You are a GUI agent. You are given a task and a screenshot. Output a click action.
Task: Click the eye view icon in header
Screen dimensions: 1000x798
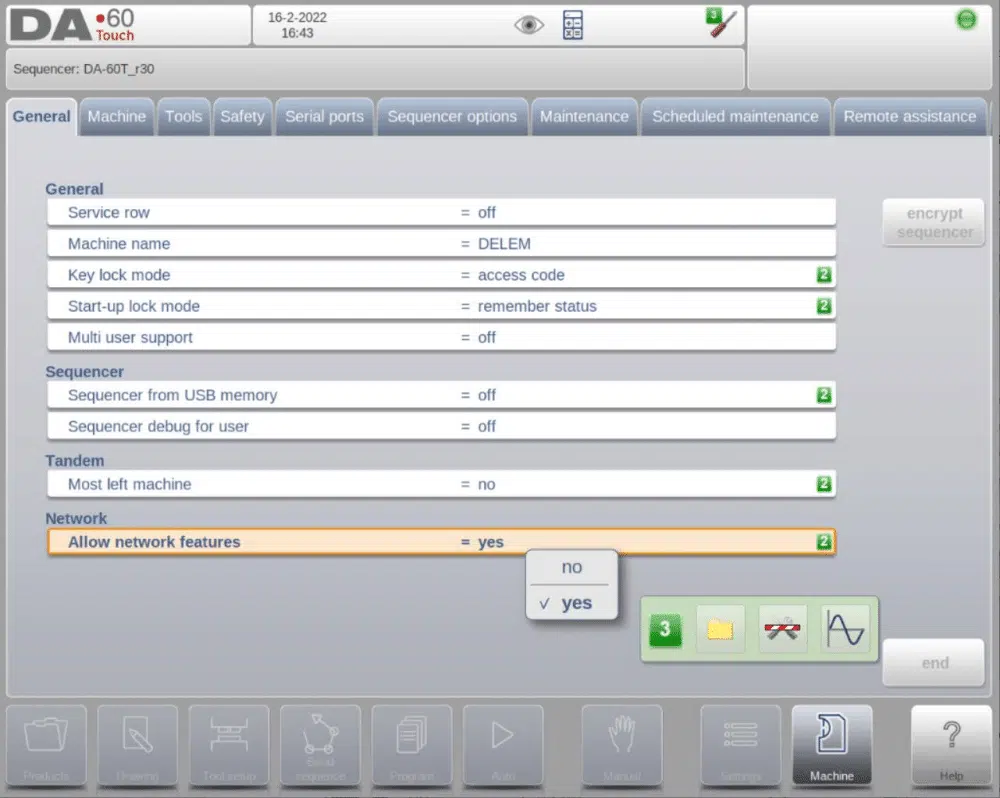[529, 25]
